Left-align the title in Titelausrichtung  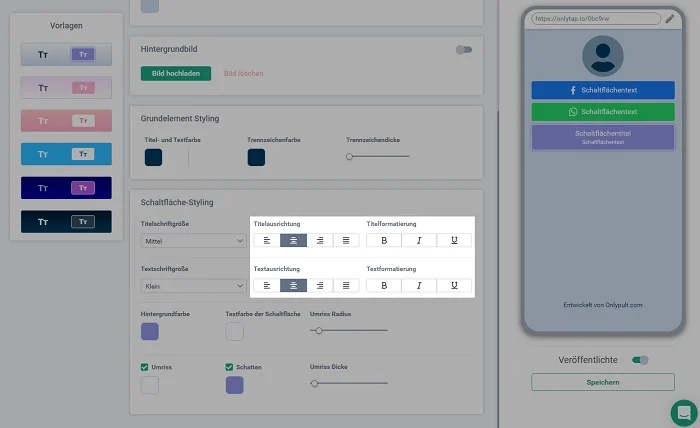click(267, 240)
